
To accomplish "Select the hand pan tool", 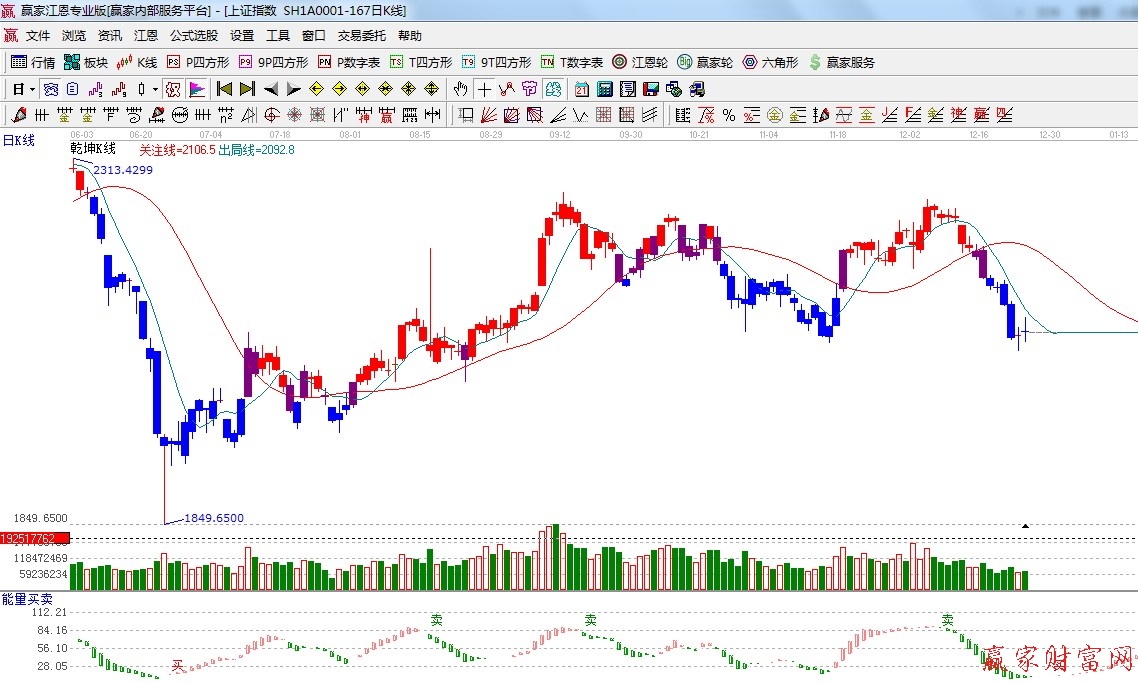I will 461,89.
